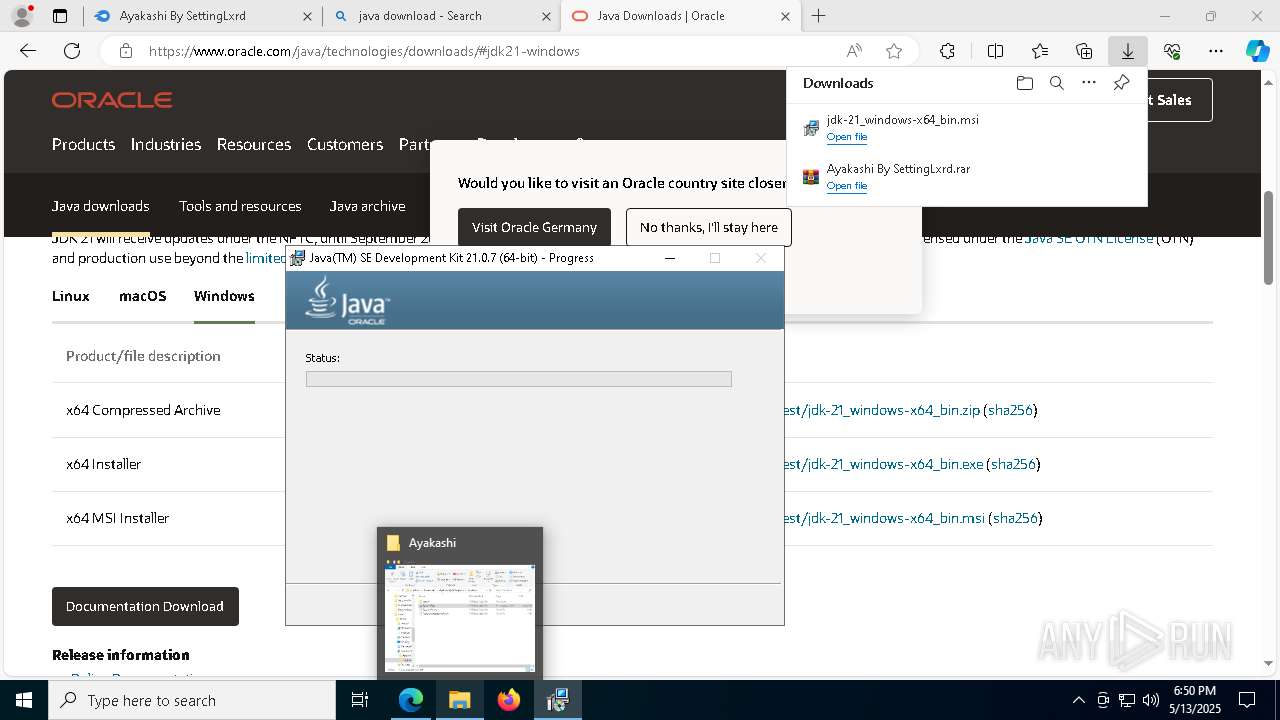Switch to macOS downloads tab
Screen dimensions: 1280x720
[x=143, y=296]
